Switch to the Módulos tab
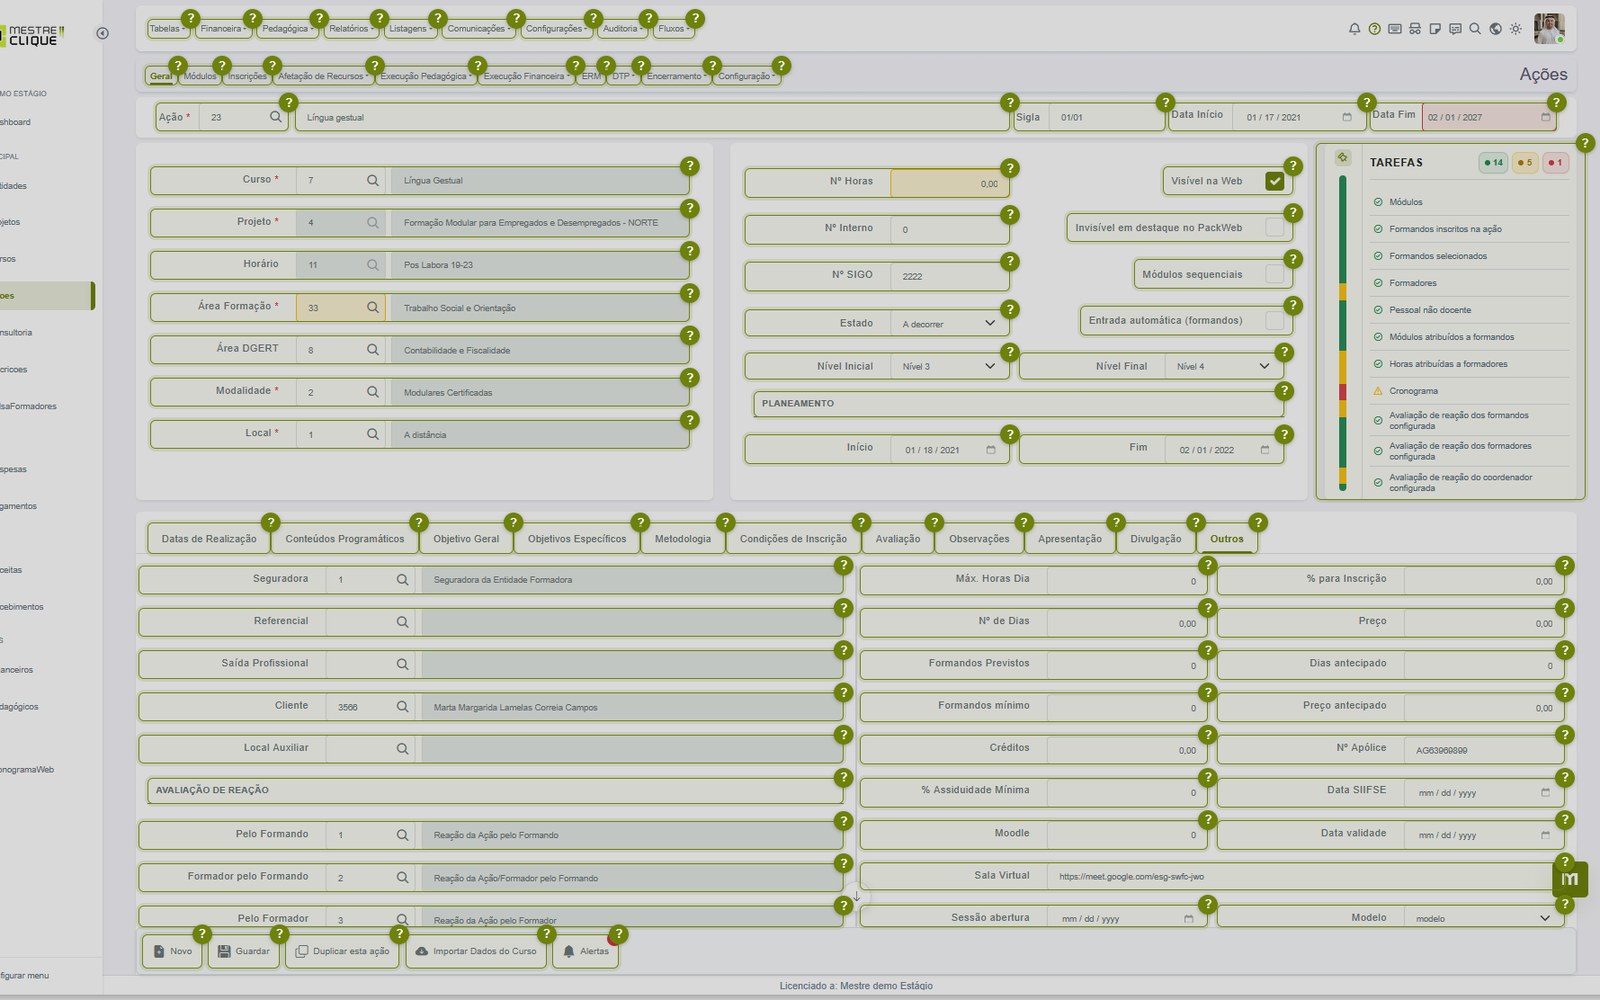 [200, 76]
